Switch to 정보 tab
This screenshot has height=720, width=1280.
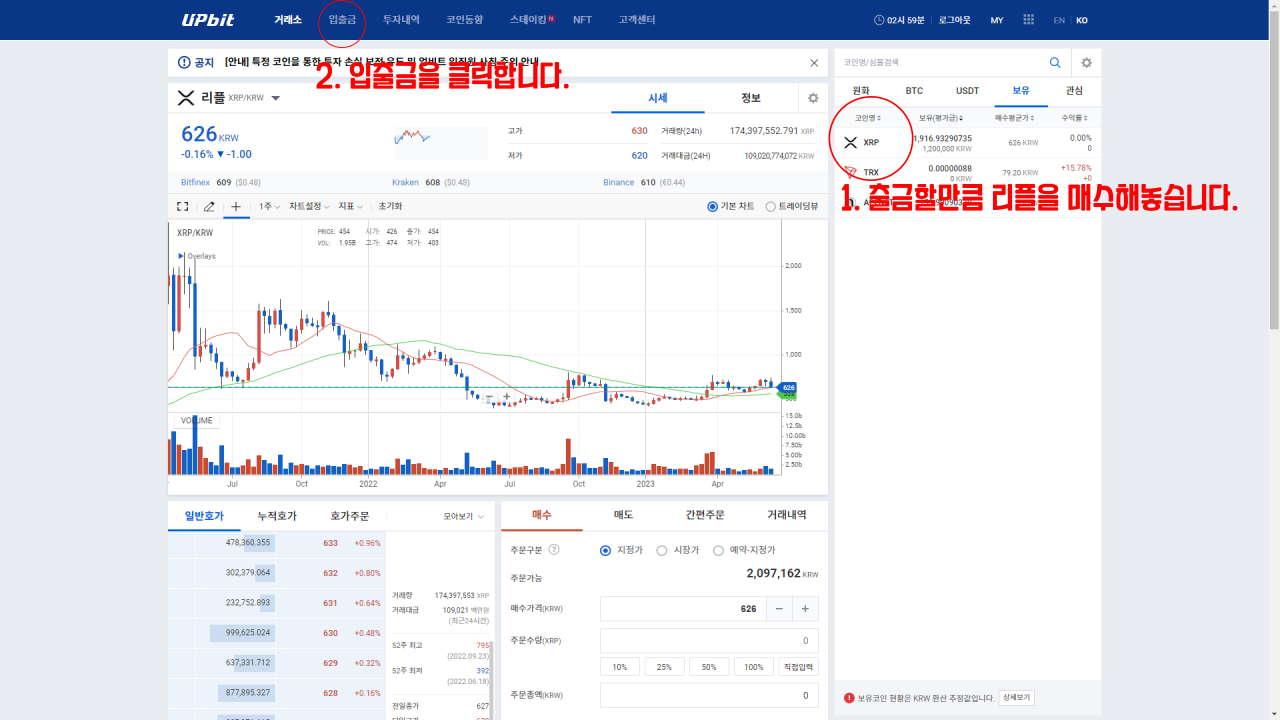(x=751, y=98)
